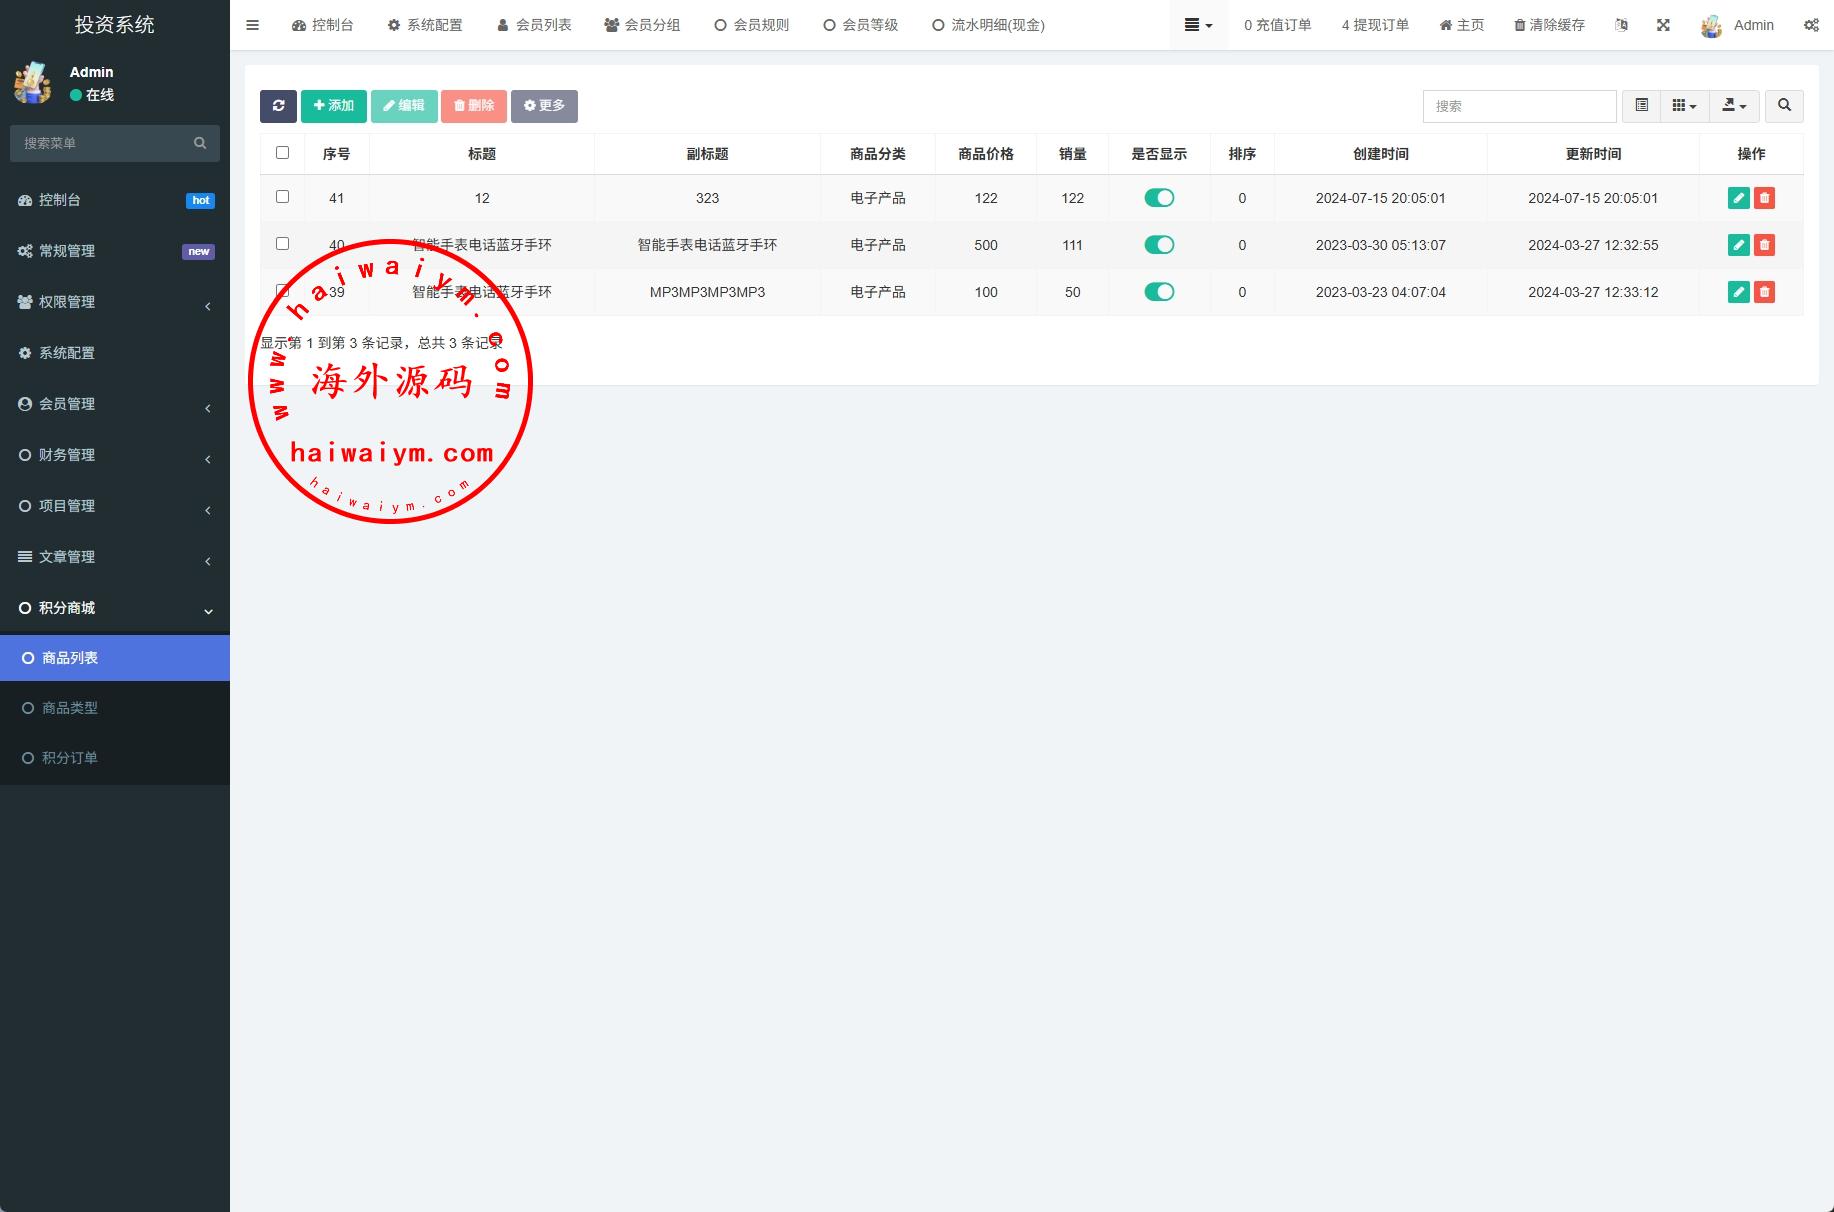
Task: Click the fullscreen icon in top bar
Action: pyautogui.click(x=1663, y=25)
